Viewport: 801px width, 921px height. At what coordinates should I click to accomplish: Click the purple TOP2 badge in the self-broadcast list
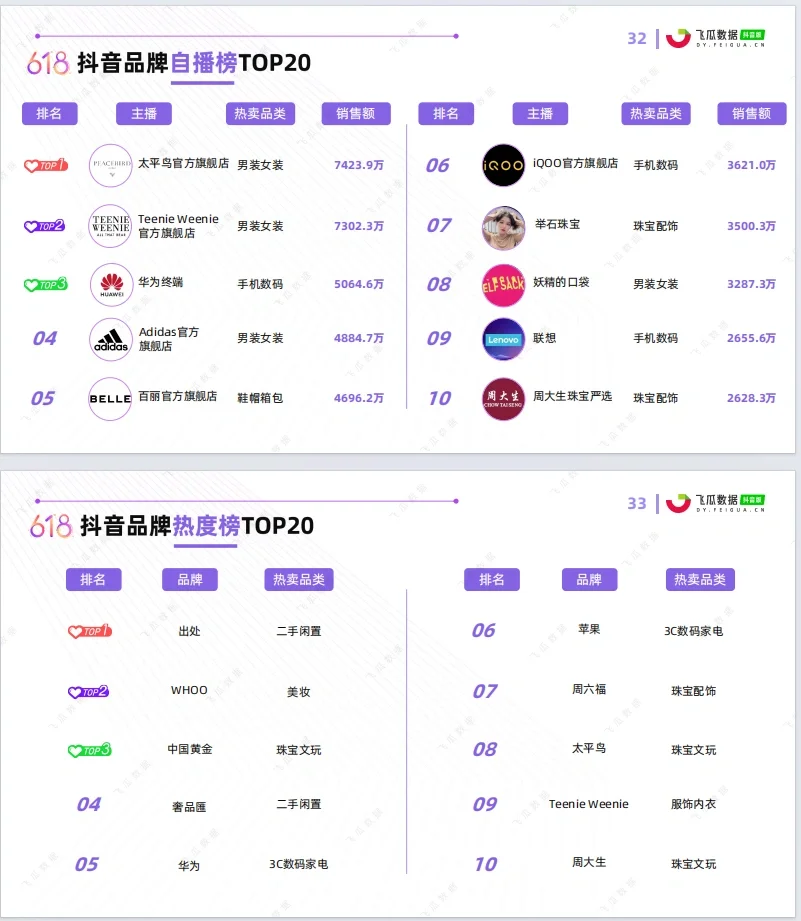pos(44,226)
